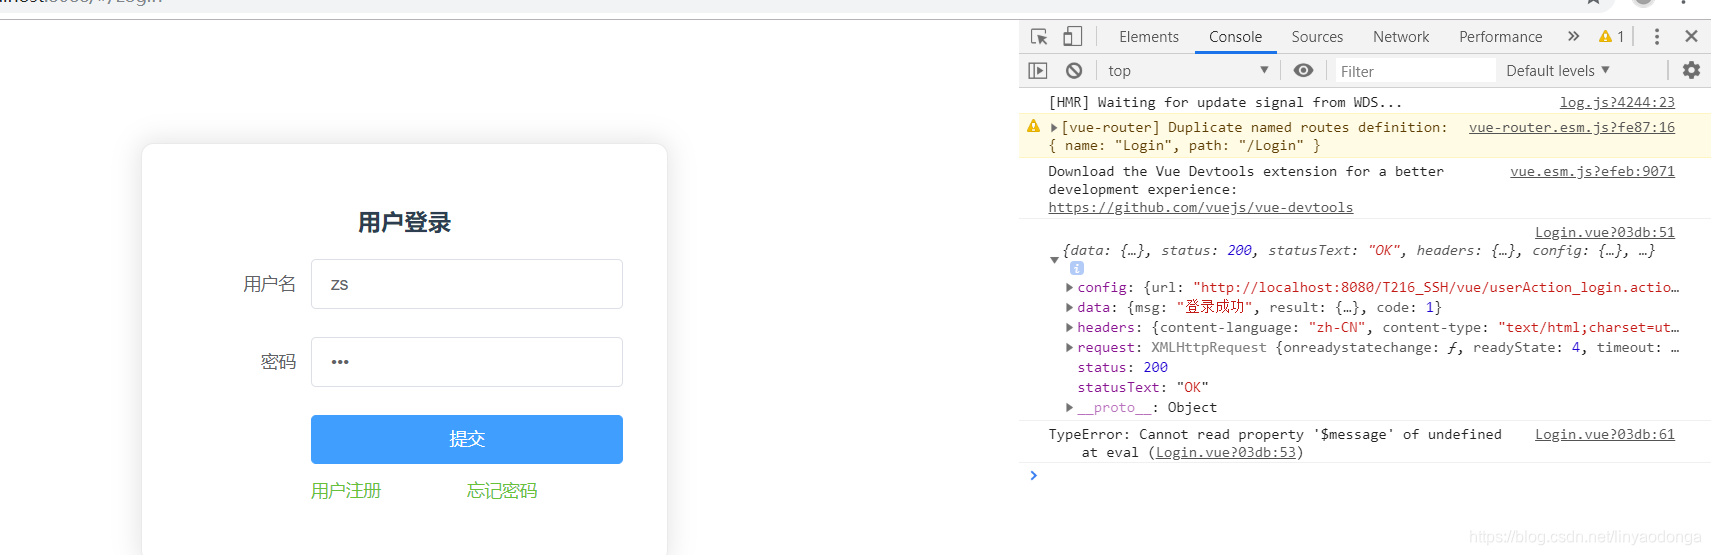Screen dimensions: 1711x555
Task: Click the 提交 submit button
Action: [x=467, y=439]
